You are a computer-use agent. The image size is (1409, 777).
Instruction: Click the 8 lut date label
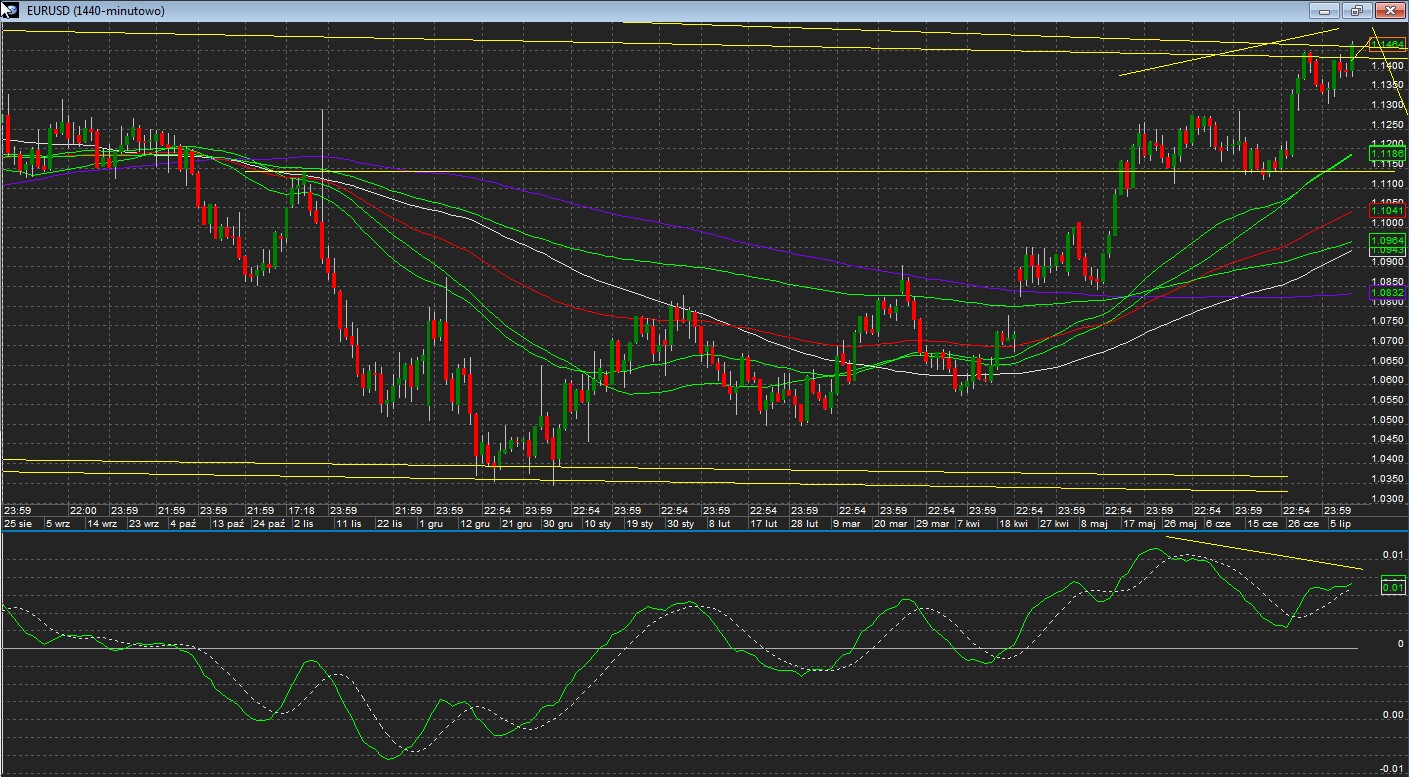719,523
